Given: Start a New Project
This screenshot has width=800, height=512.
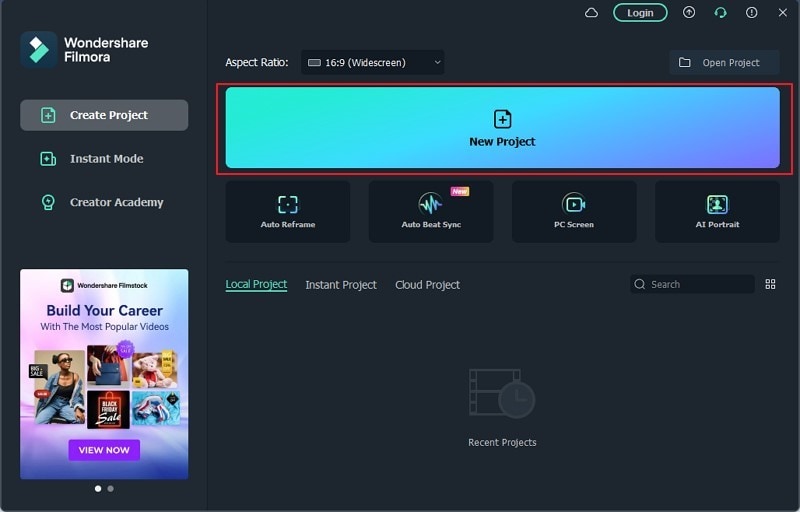Looking at the screenshot, I should pos(503,127).
